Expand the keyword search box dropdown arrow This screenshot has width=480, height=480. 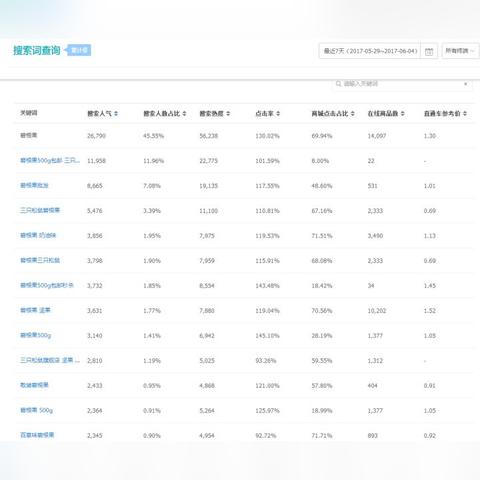pyautogui.click(x=466, y=84)
